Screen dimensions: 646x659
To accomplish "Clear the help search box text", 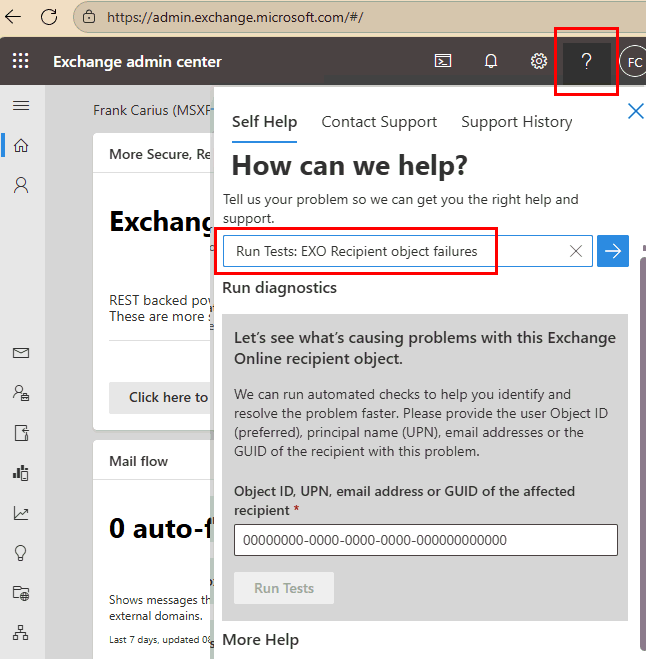I will pyautogui.click(x=576, y=252).
